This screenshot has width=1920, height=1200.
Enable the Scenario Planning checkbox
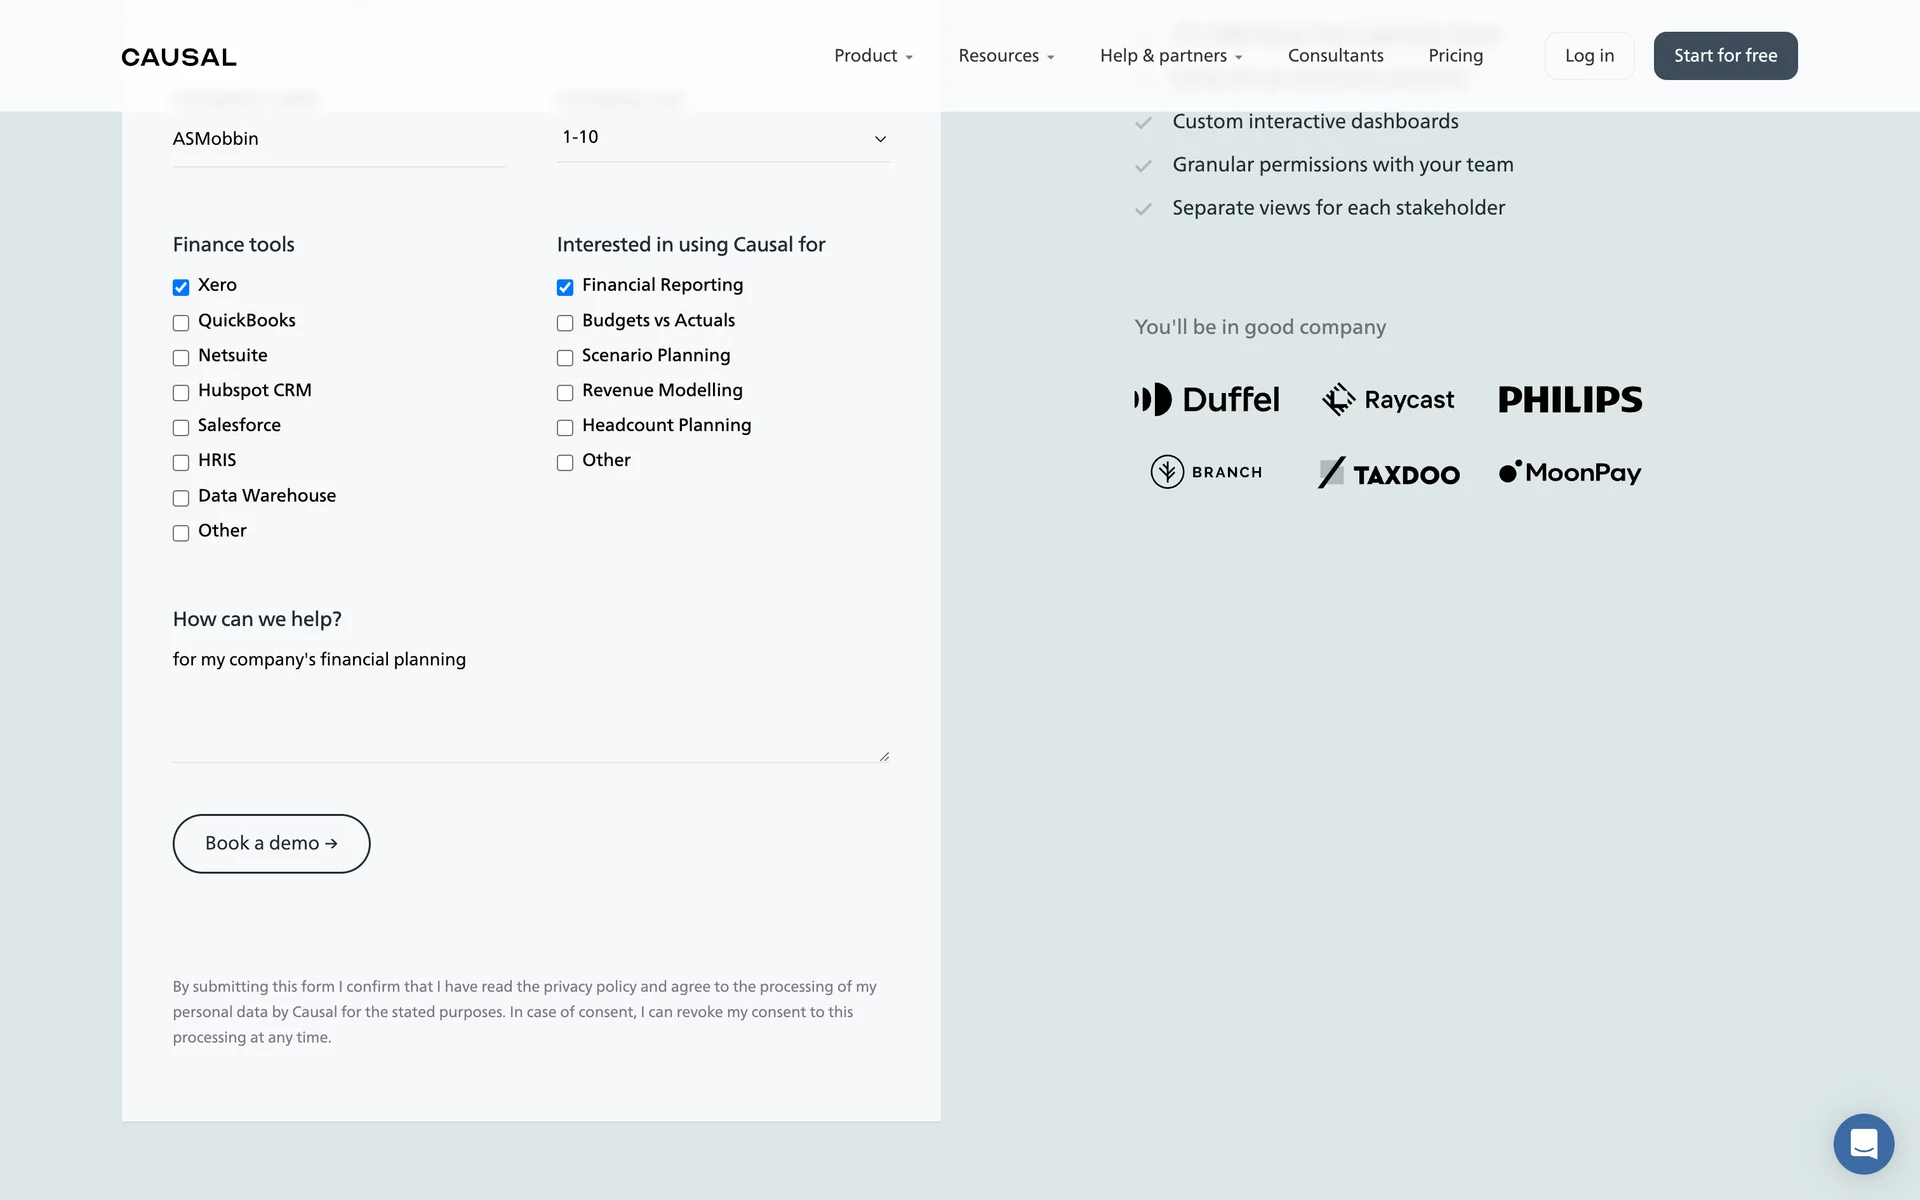click(x=565, y=358)
